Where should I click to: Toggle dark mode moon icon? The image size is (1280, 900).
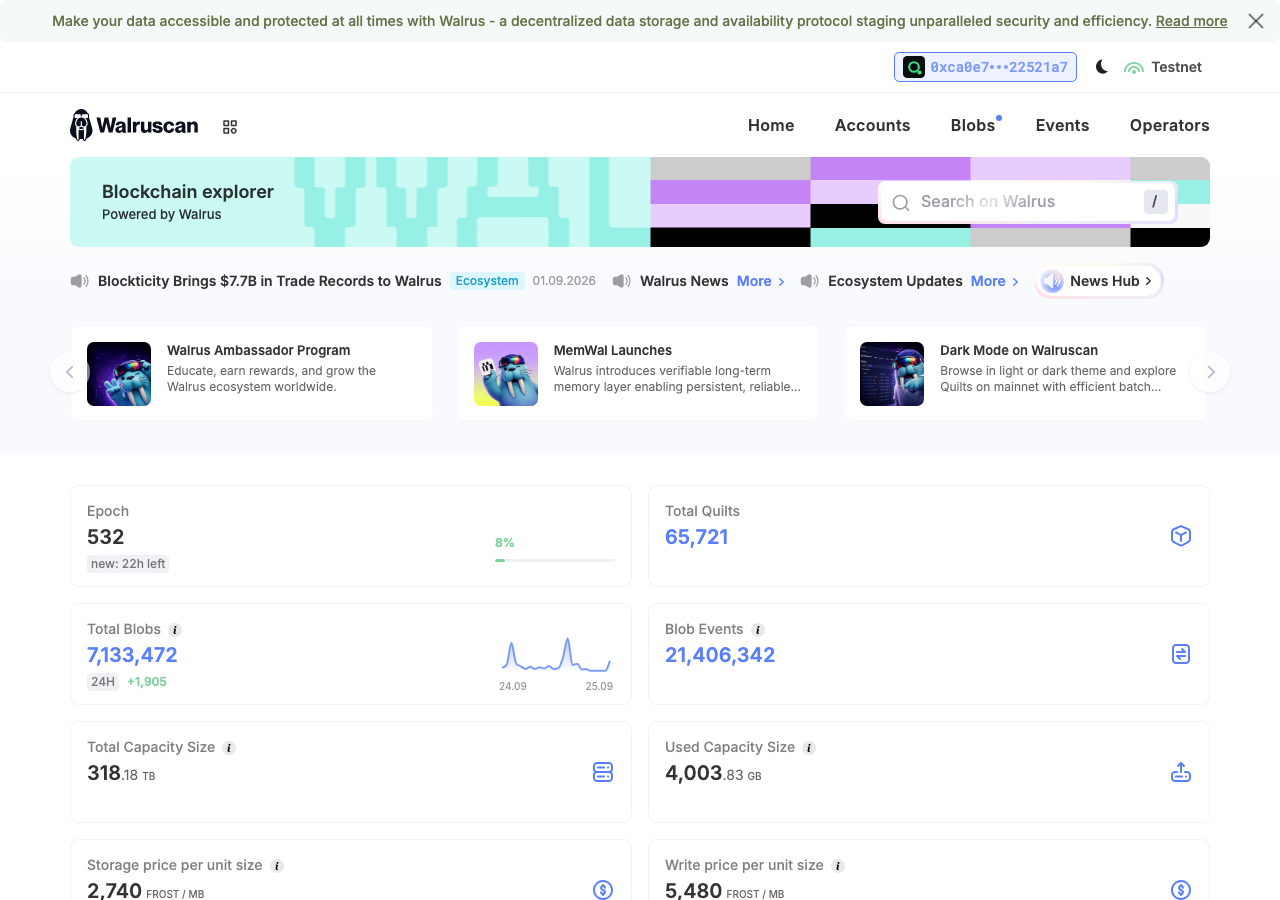(1101, 67)
